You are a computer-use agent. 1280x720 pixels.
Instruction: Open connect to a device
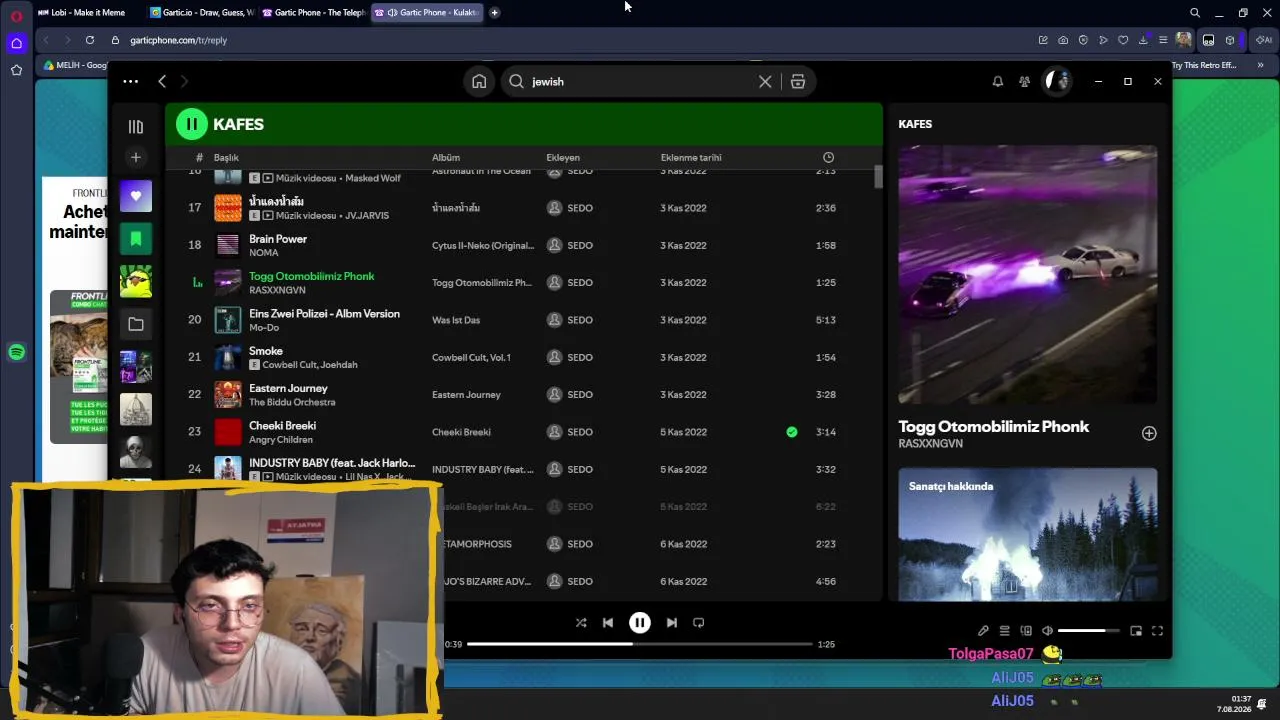pyautogui.click(x=1026, y=631)
